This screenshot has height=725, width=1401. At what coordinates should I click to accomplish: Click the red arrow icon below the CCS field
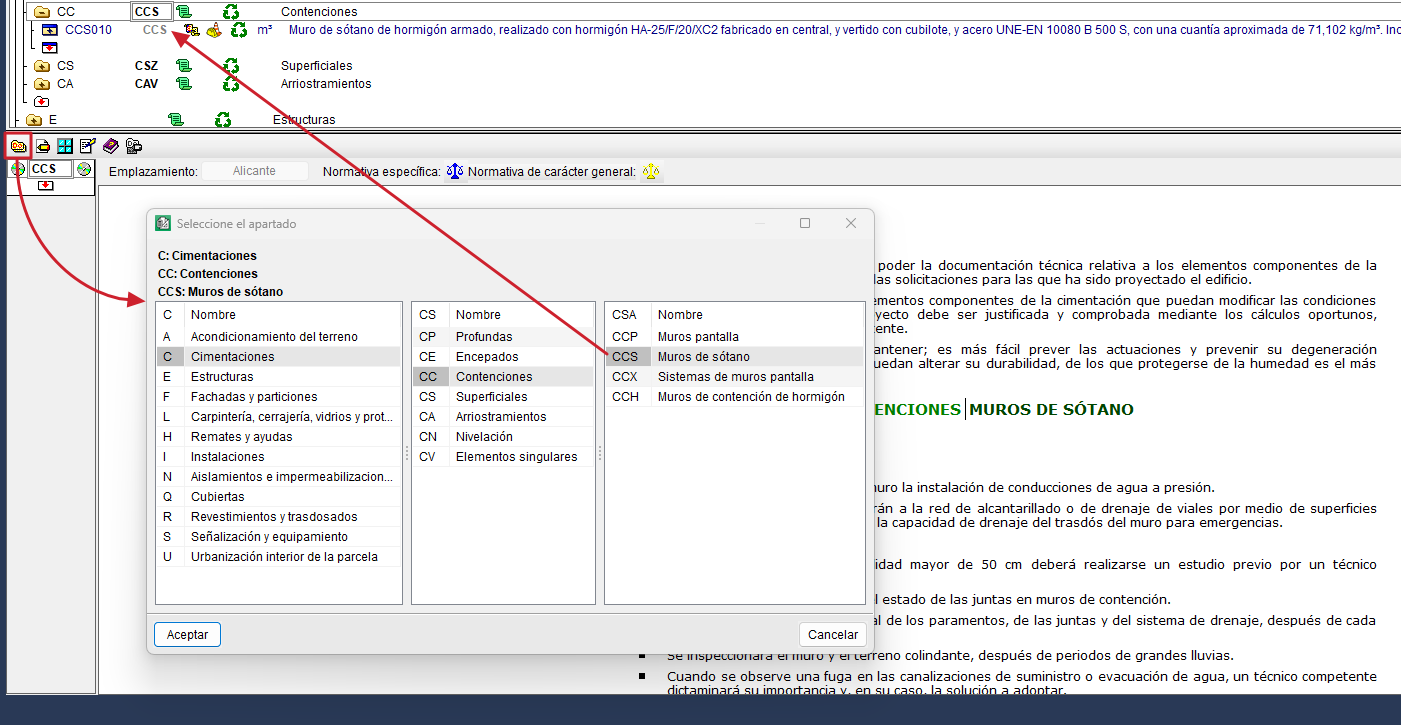[45, 186]
